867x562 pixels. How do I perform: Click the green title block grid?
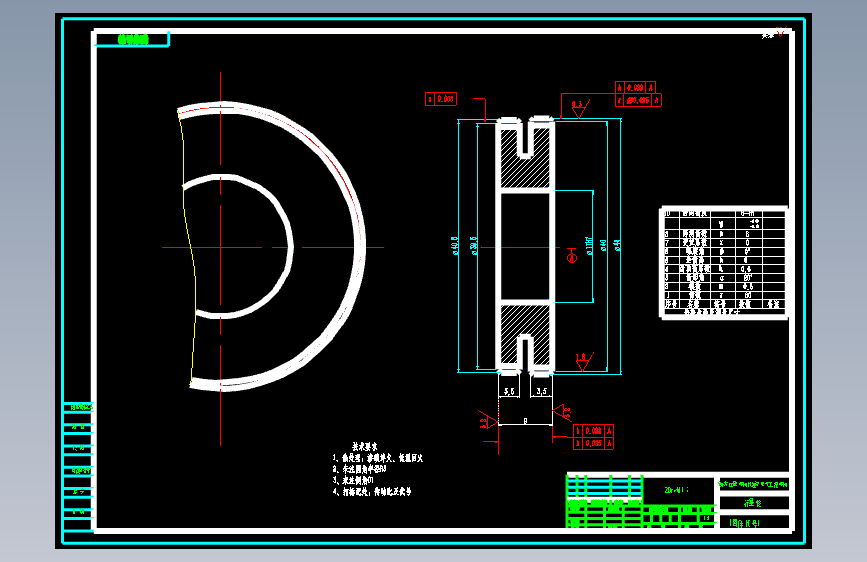(640, 501)
